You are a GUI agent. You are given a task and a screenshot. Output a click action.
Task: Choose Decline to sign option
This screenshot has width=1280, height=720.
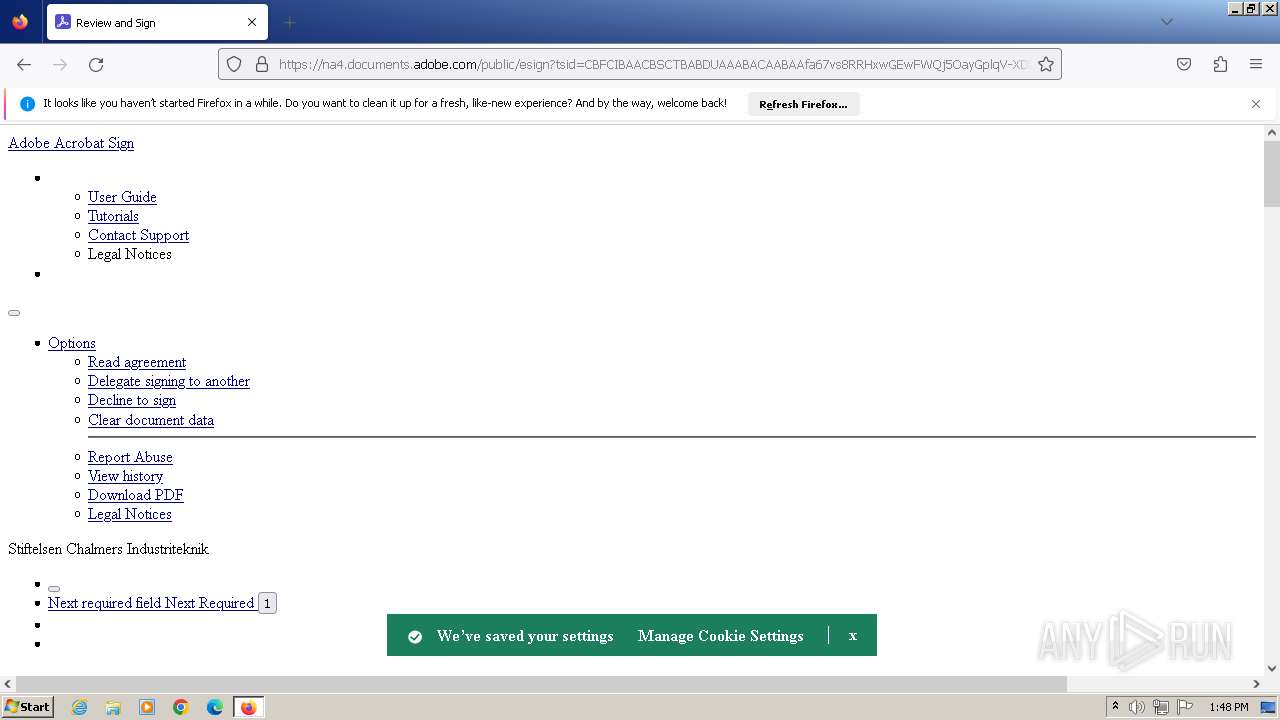point(132,400)
